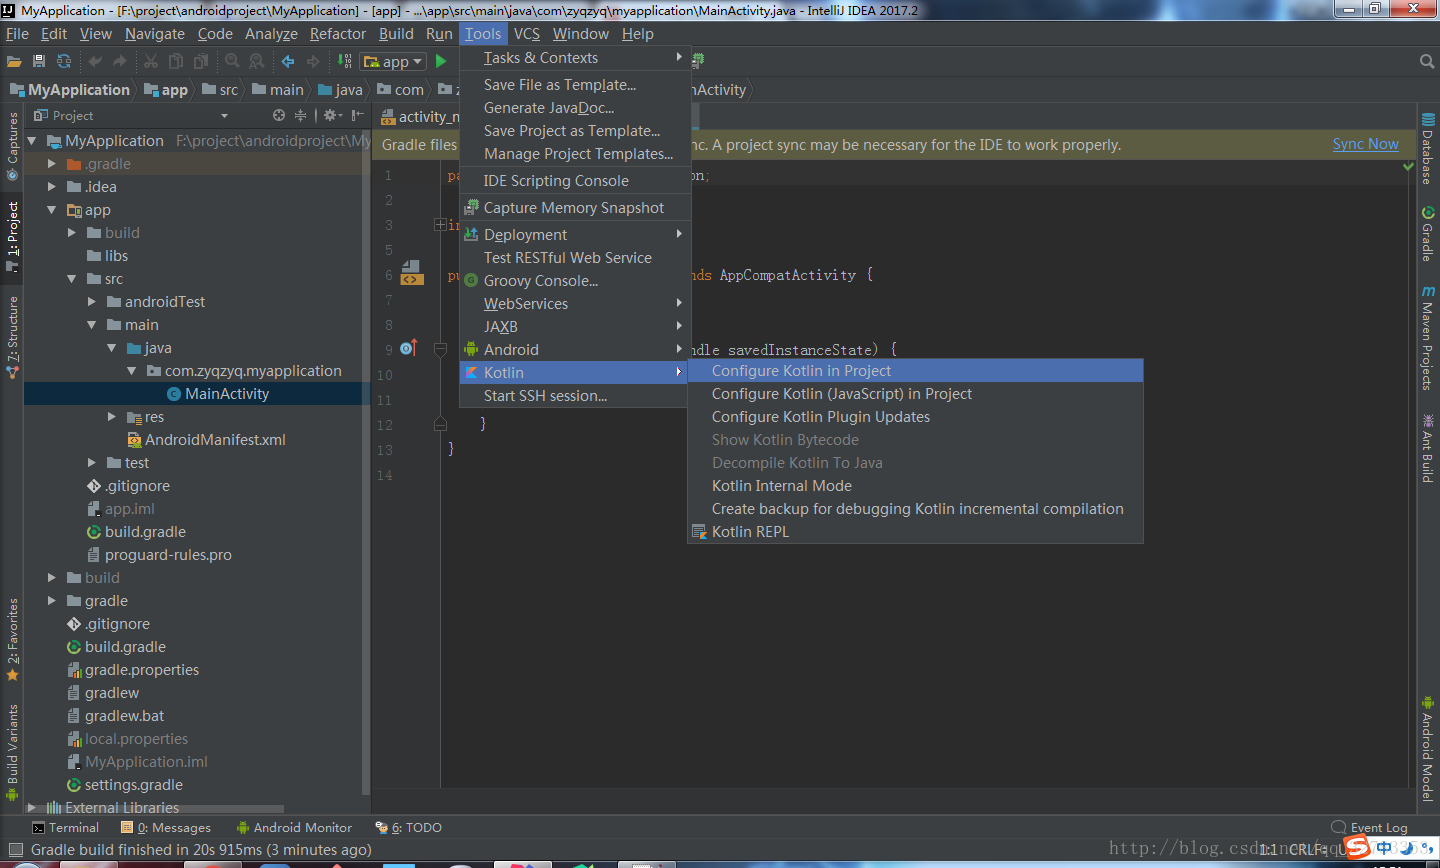Open the Android submenu in Tools

pyautogui.click(x=574, y=350)
